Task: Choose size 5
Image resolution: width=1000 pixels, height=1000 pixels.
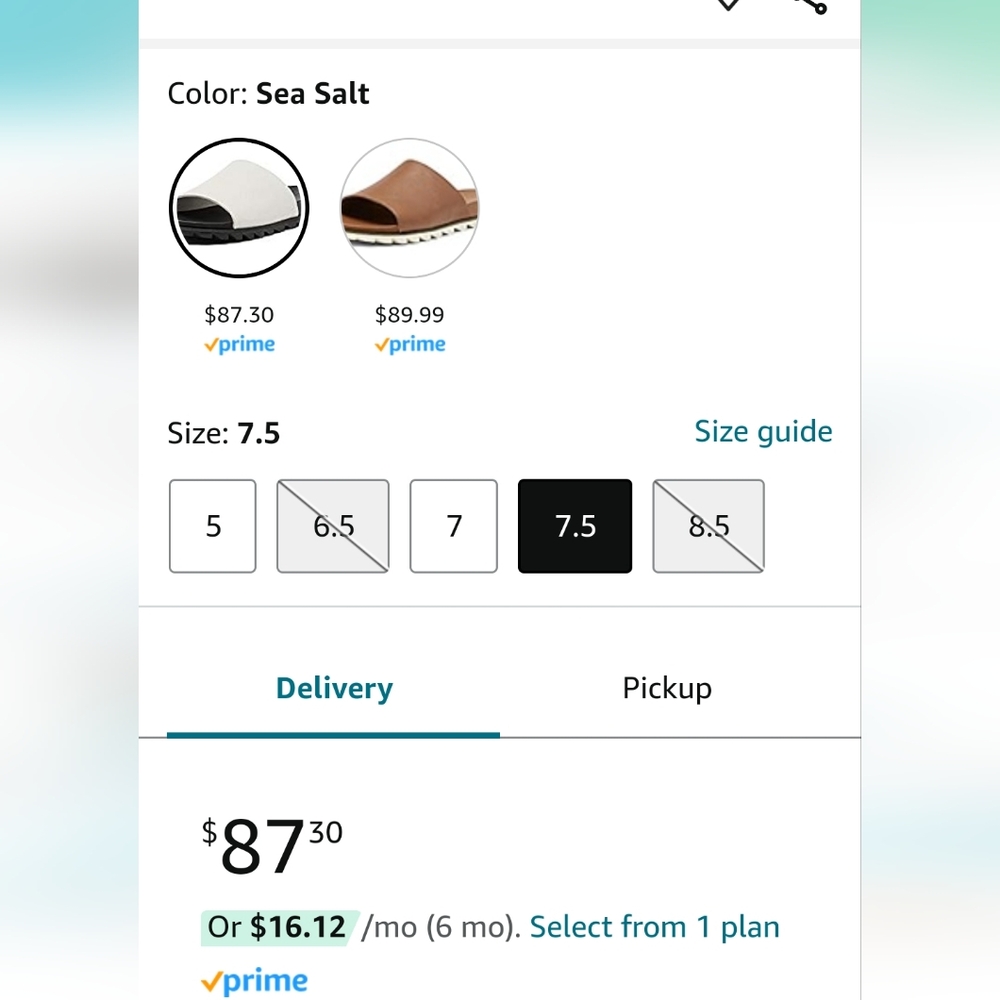Action: (213, 526)
